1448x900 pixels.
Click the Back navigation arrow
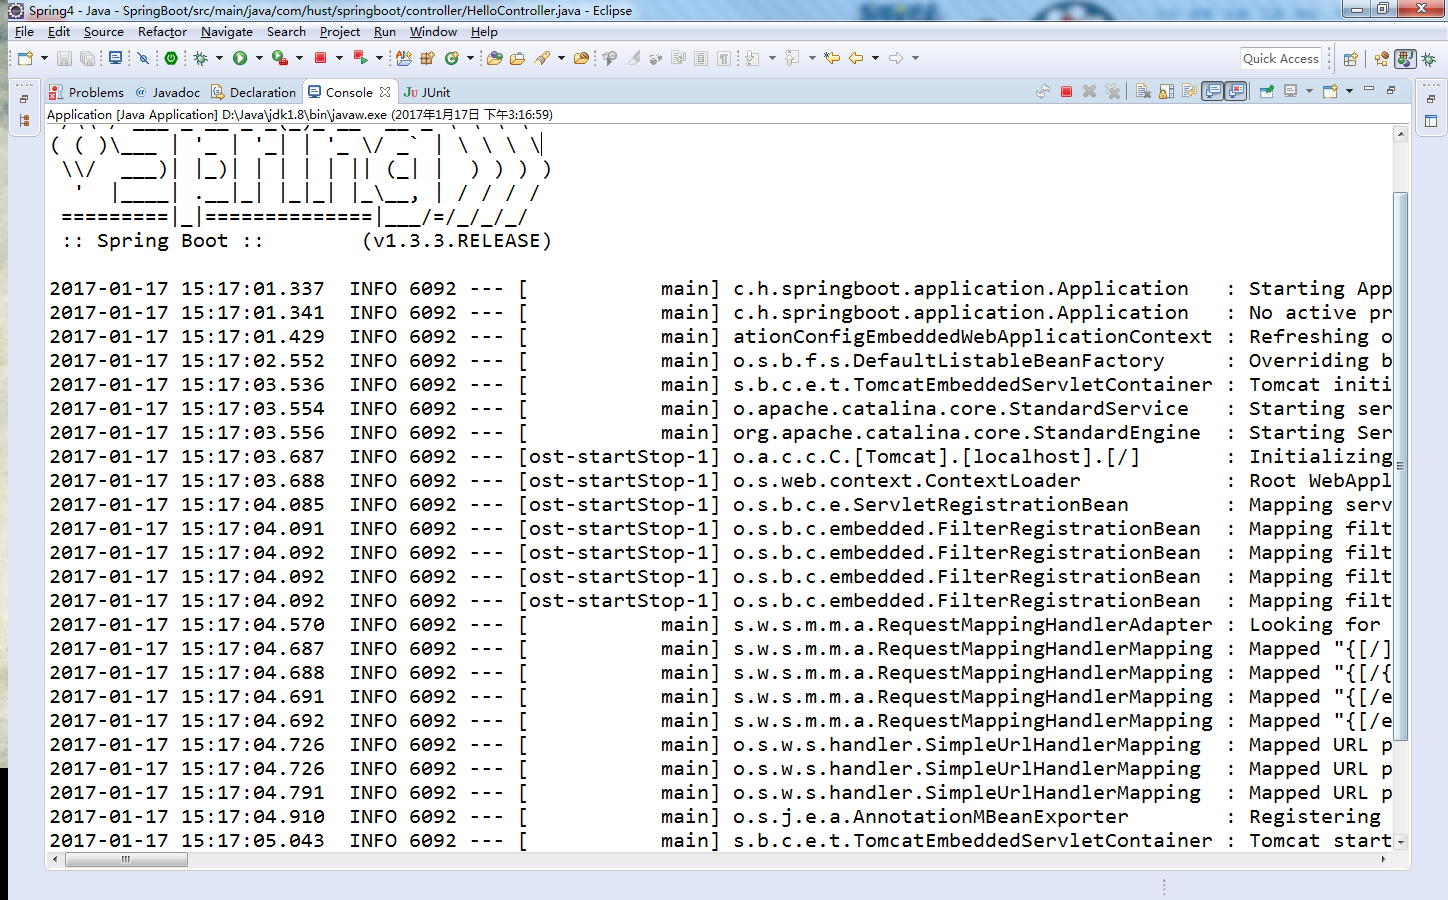856,58
